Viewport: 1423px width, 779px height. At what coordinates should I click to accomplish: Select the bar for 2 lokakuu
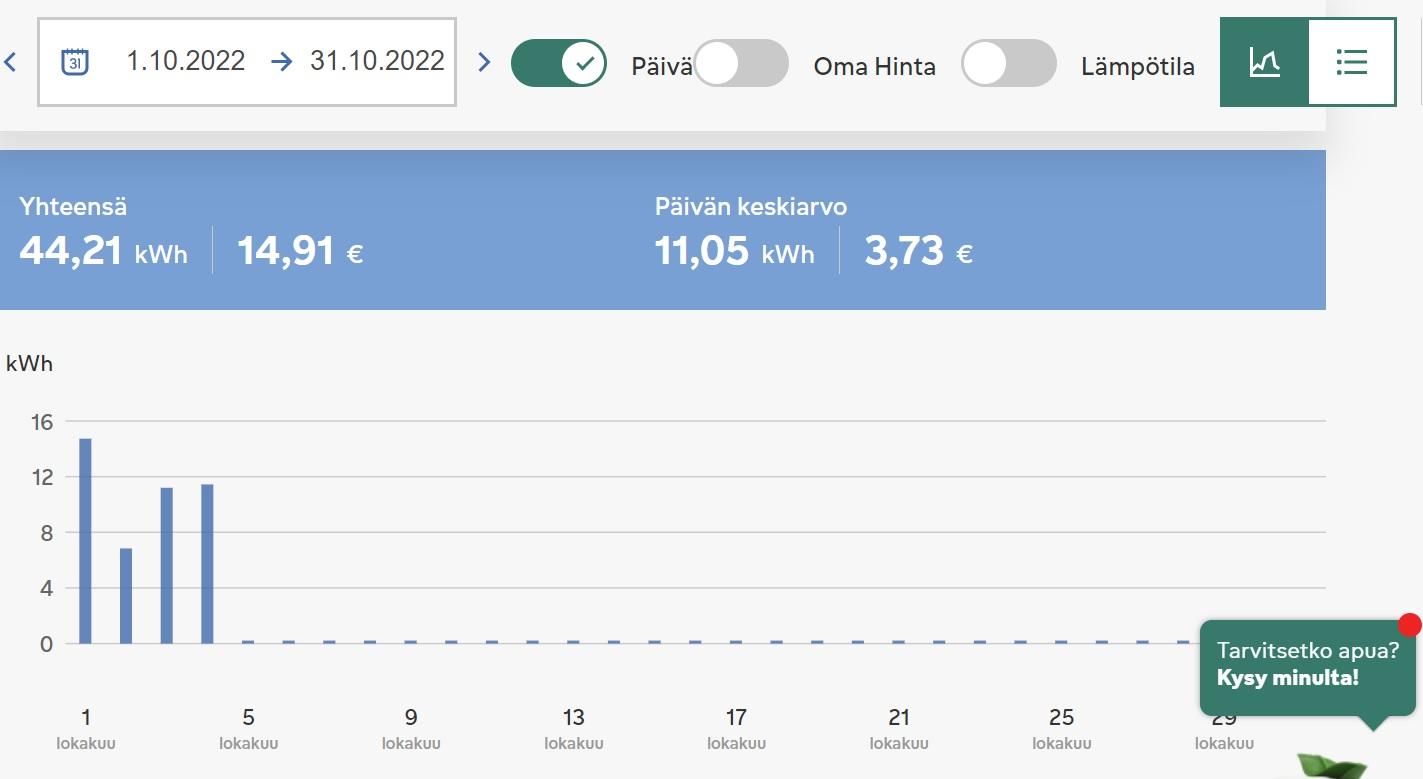[126, 596]
